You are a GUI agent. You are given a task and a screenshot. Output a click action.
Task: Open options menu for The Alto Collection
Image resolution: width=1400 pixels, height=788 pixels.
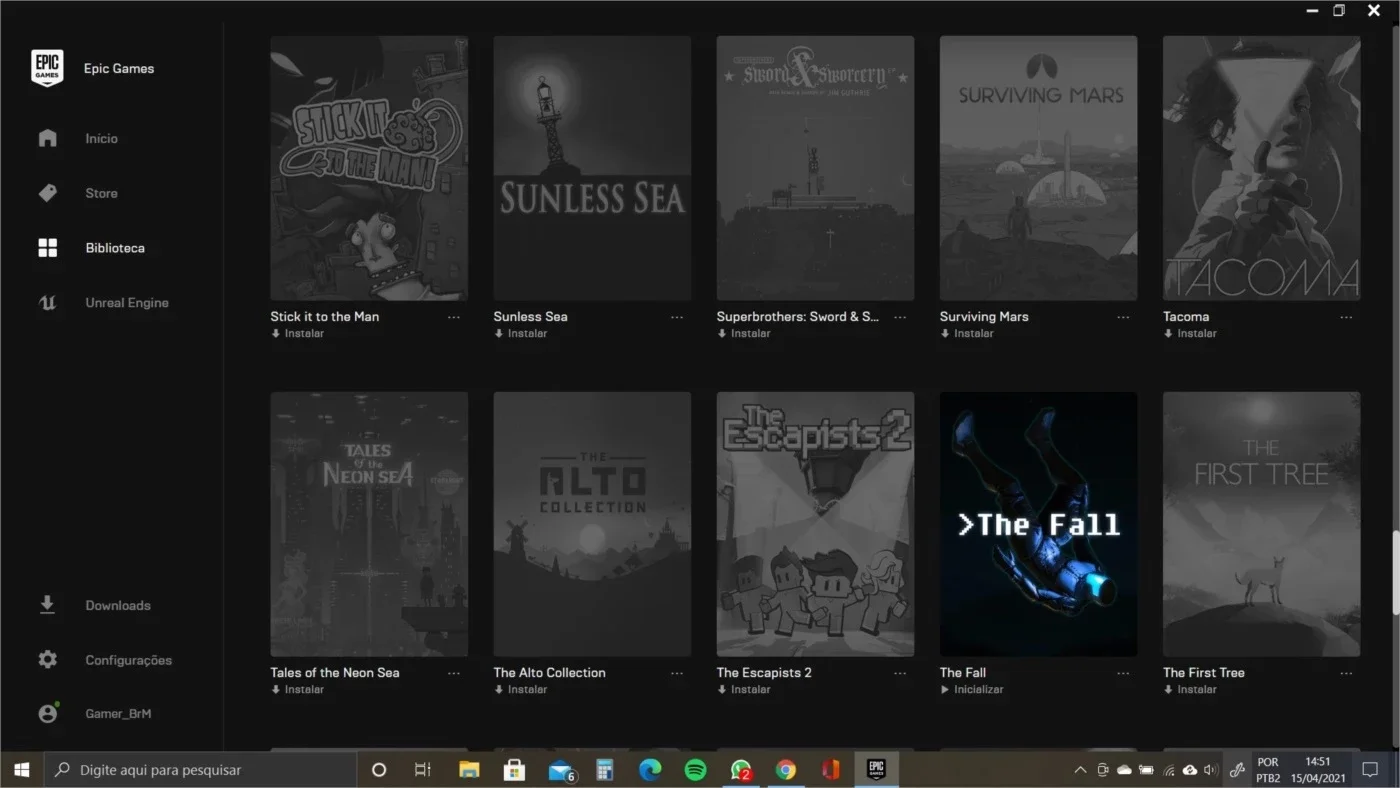pos(677,673)
